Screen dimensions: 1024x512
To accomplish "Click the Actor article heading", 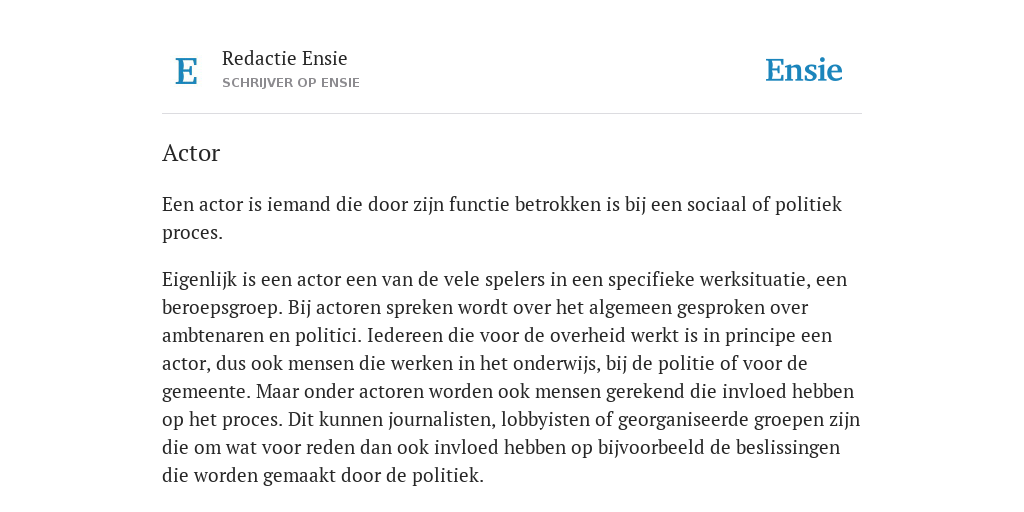I will [x=191, y=153].
